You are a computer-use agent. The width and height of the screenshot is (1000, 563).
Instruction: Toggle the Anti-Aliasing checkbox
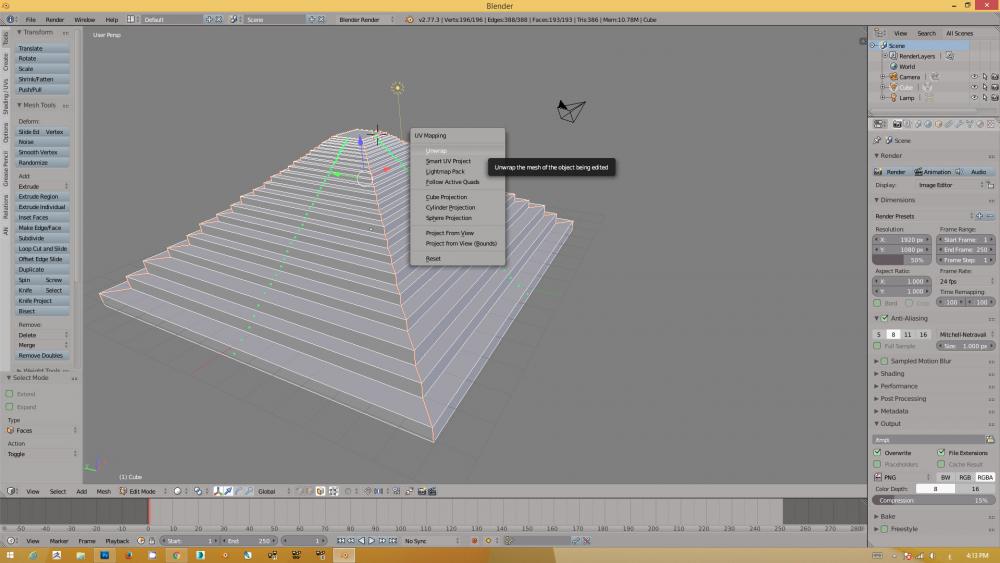884,318
